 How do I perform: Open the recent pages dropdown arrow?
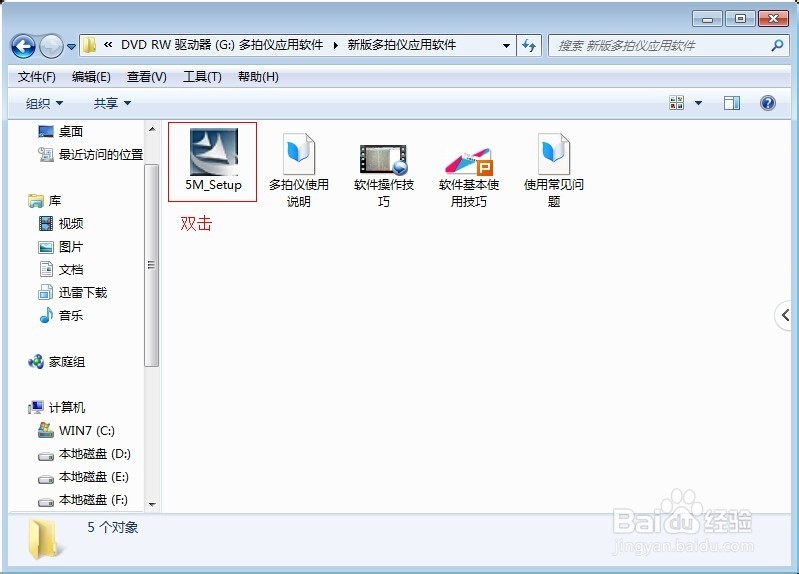point(71,46)
